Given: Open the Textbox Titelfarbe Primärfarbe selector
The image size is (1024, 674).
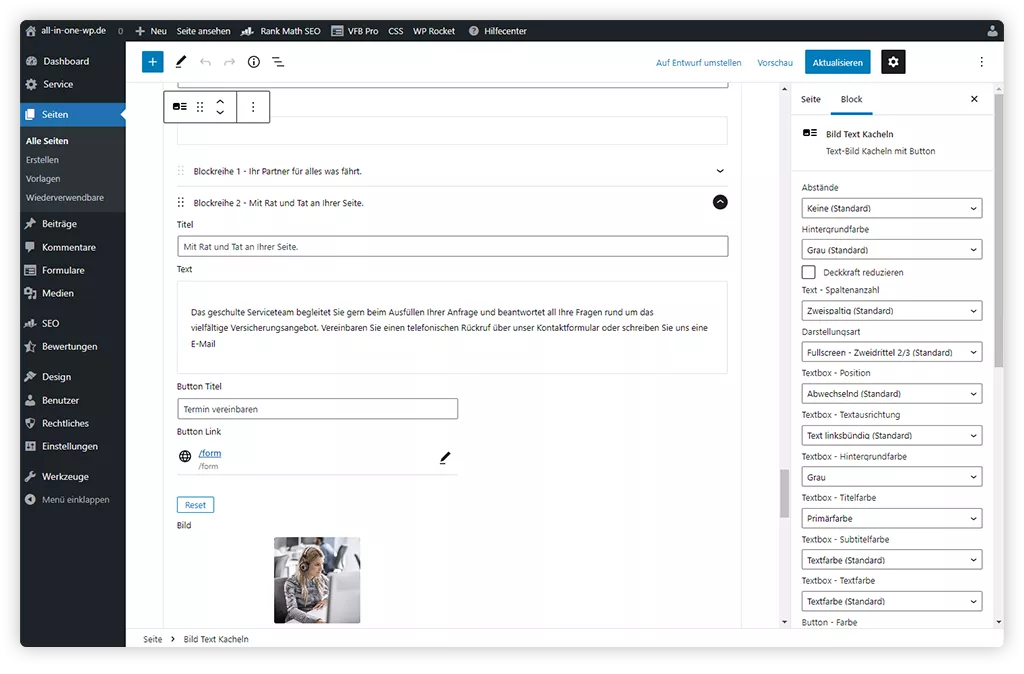Looking at the screenshot, I should (x=890, y=518).
